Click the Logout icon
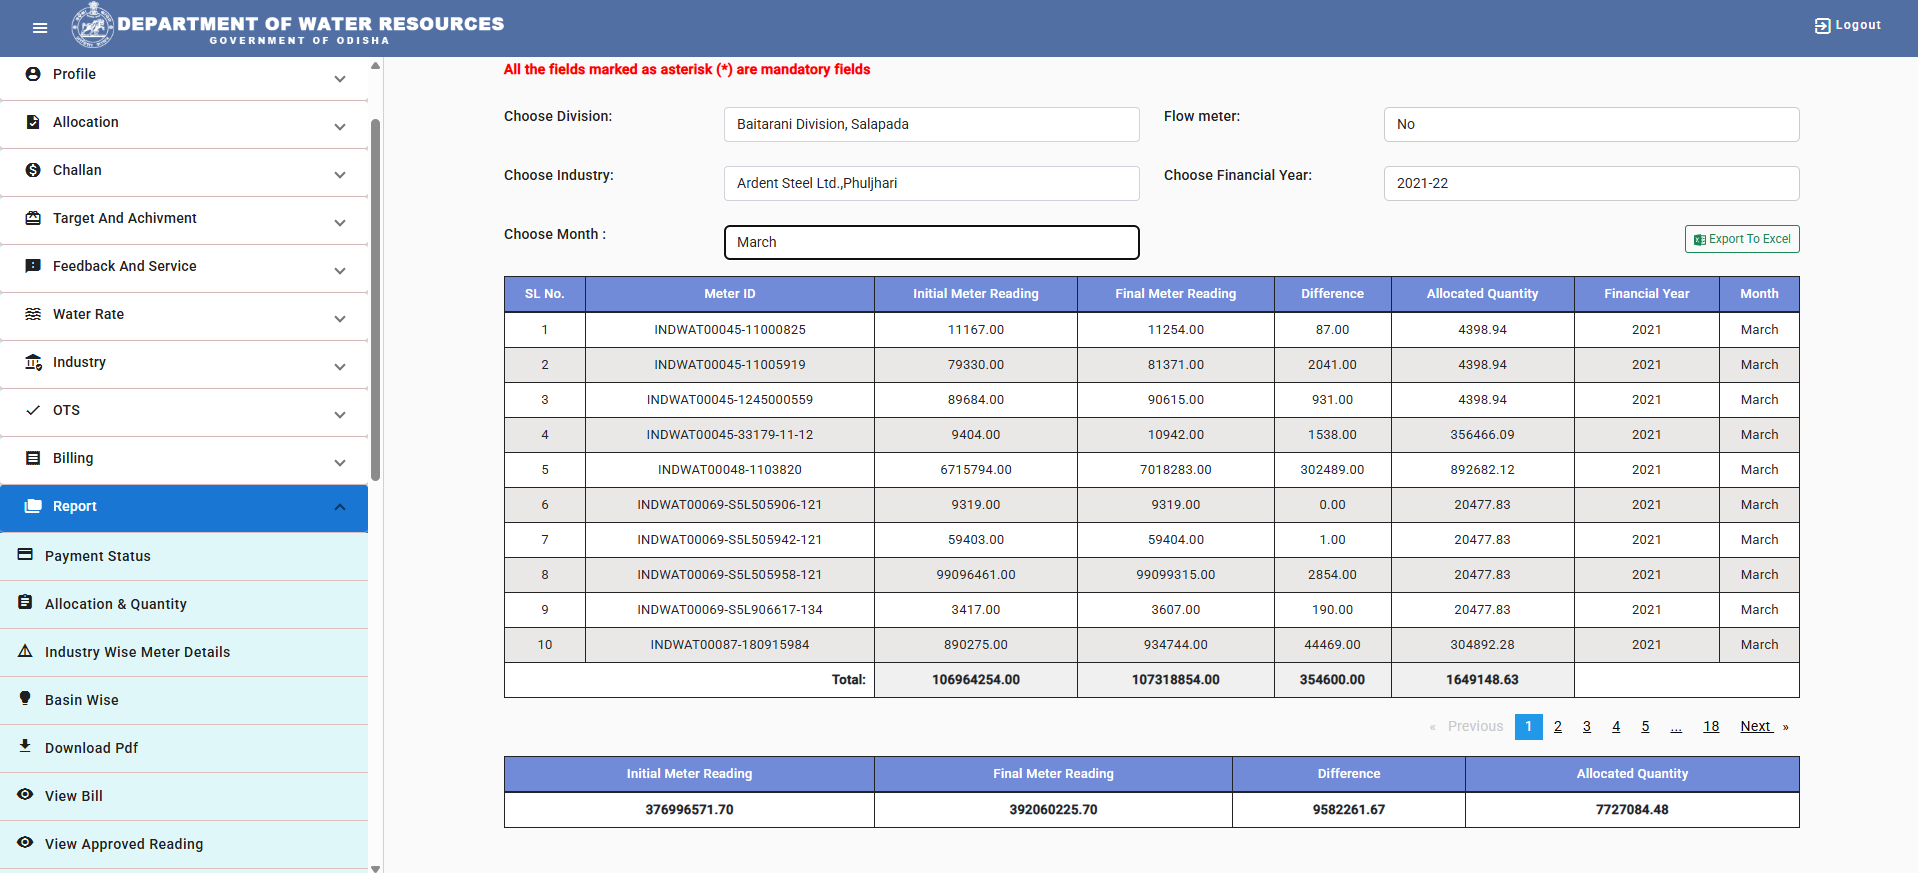The height and width of the screenshot is (873, 1918). (1822, 26)
